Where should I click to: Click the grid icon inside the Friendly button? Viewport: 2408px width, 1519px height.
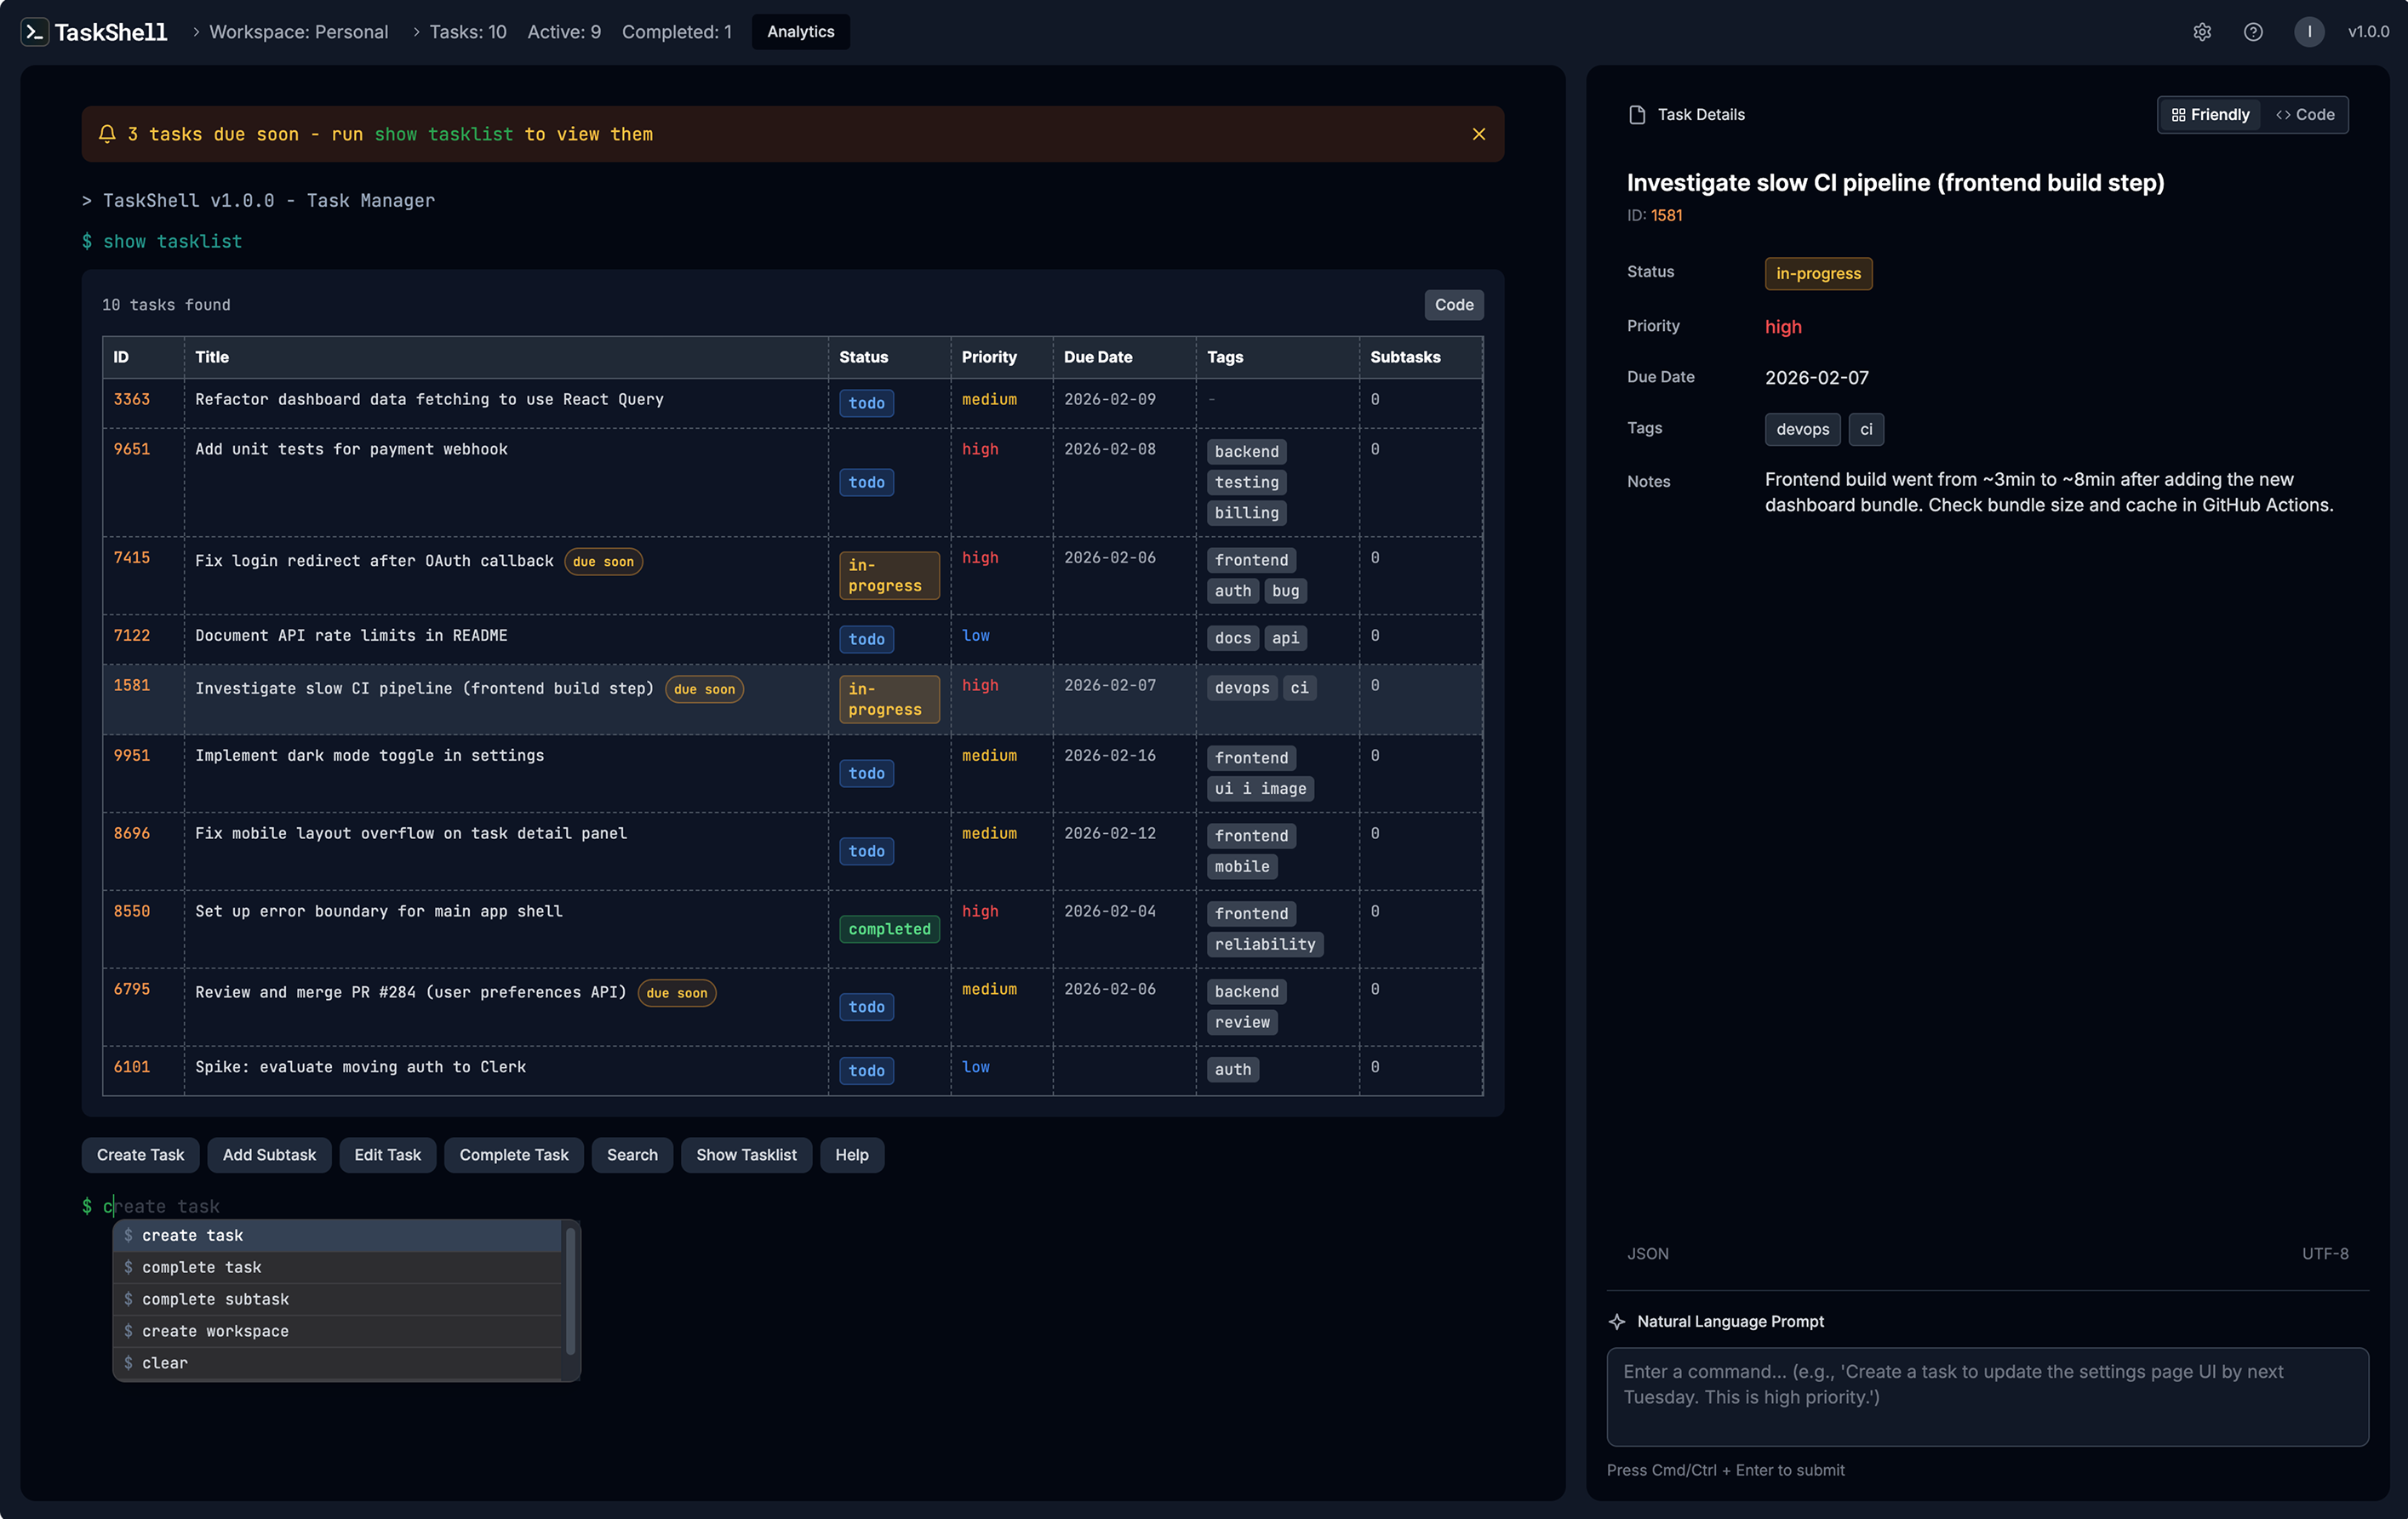[x=2178, y=114]
